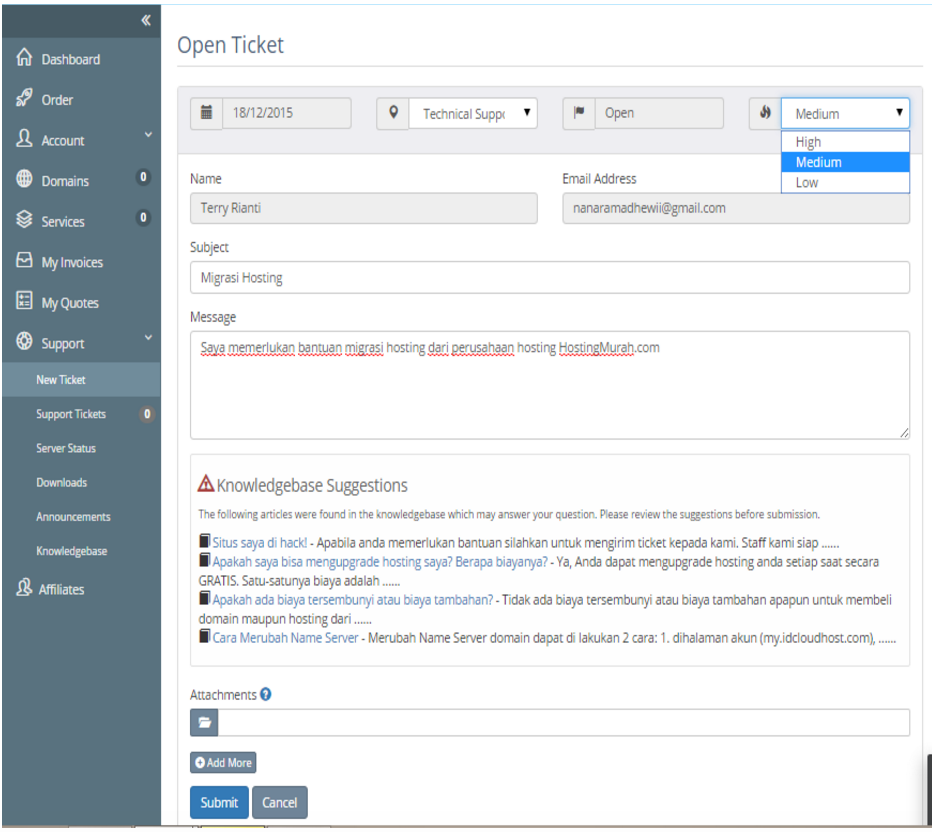Select High priority from the open list
Image resolution: width=932 pixels, height=832 pixels.
(843, 142)
